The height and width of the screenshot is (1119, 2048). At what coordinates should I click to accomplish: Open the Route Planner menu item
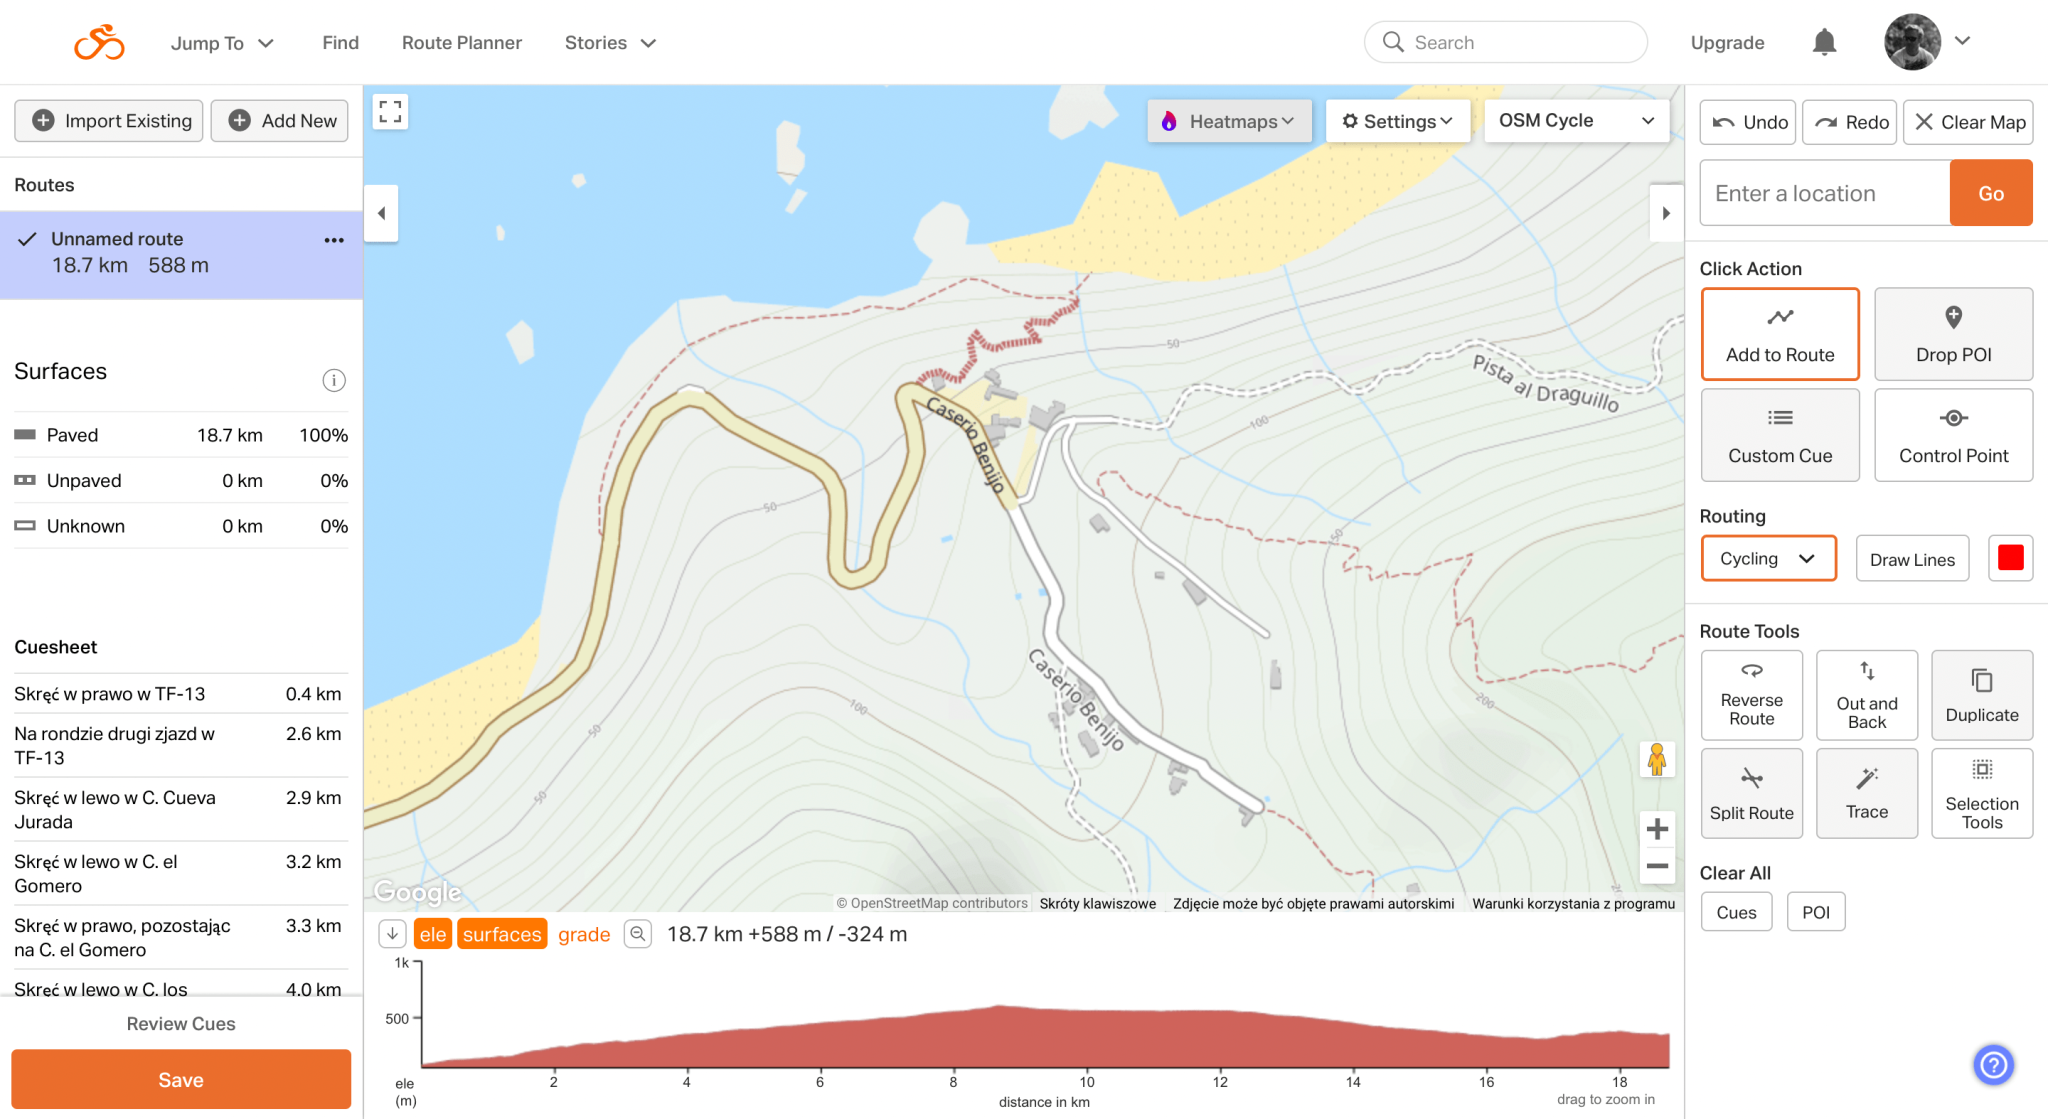coord(461,43)
